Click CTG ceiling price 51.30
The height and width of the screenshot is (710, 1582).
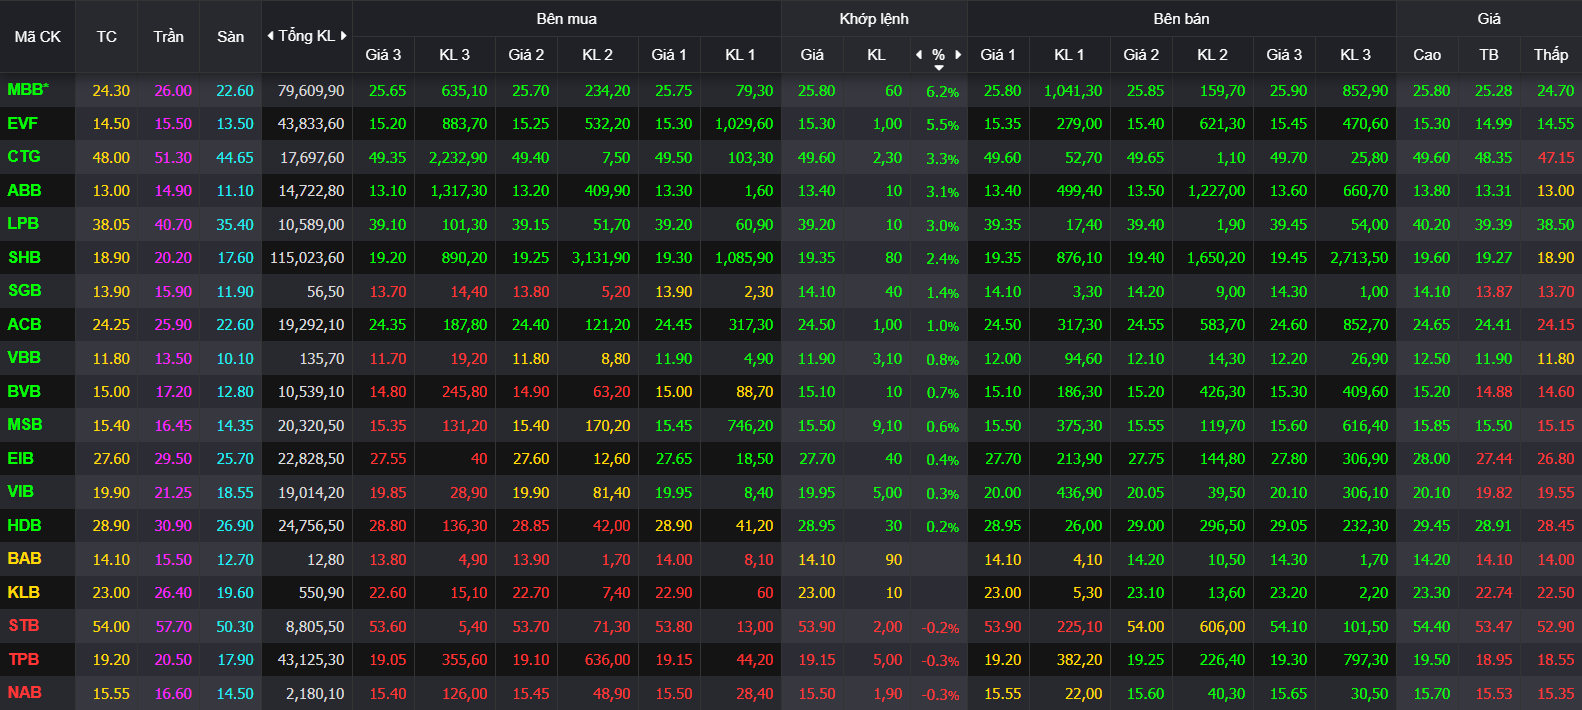173,158
